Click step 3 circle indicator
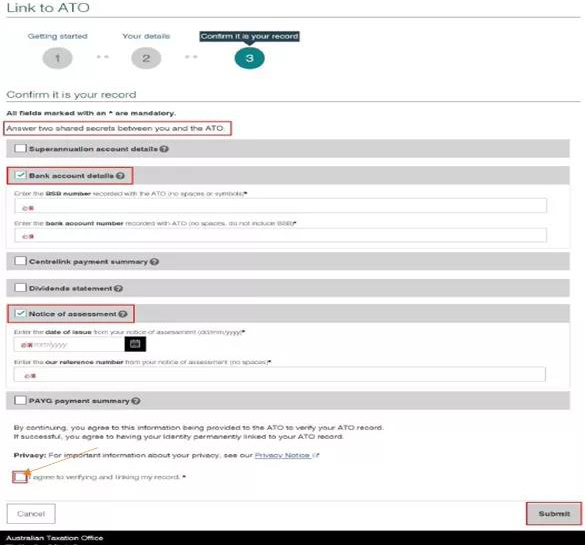Viewport: 585px width, 545px height. point(250,58)
